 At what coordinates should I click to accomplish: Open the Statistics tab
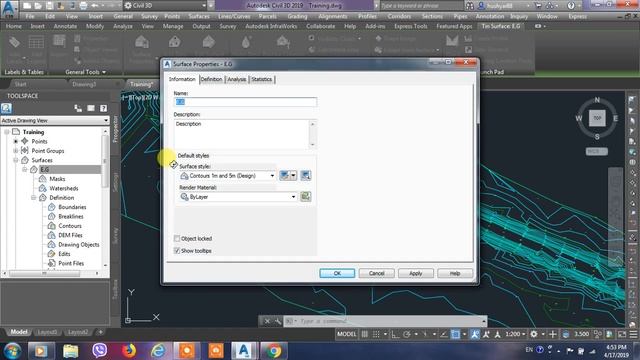(x=262, y=79)
